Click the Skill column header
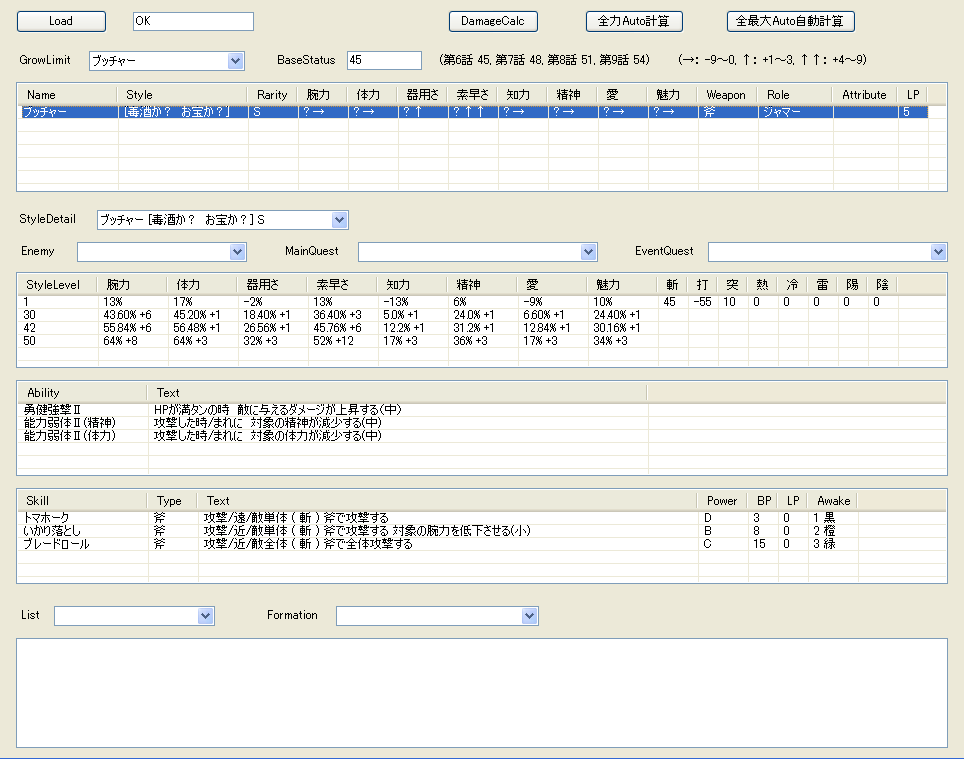Screen dimensions: 964x759 tap(82, 501)
